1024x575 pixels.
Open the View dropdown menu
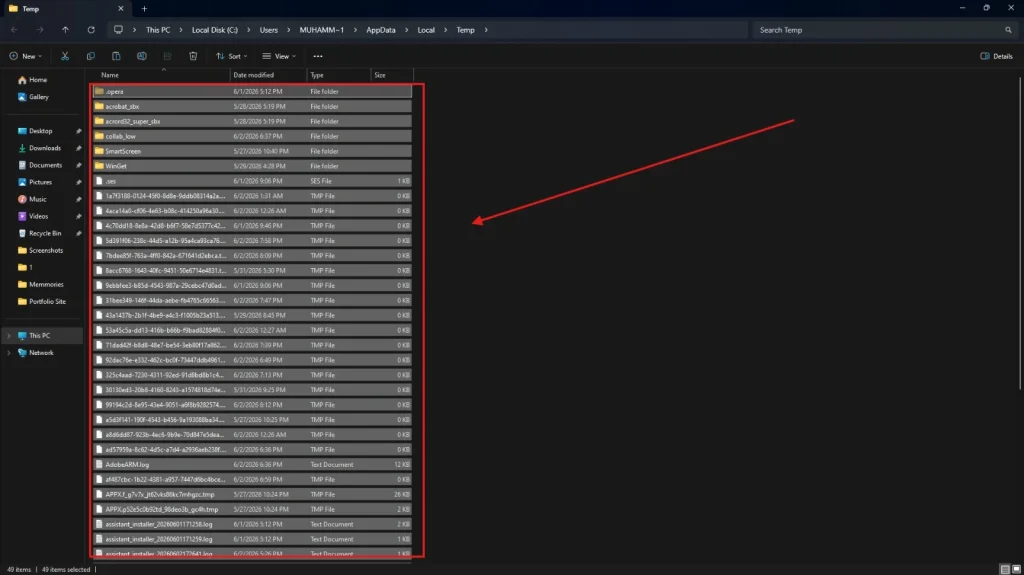click(279, 56)
